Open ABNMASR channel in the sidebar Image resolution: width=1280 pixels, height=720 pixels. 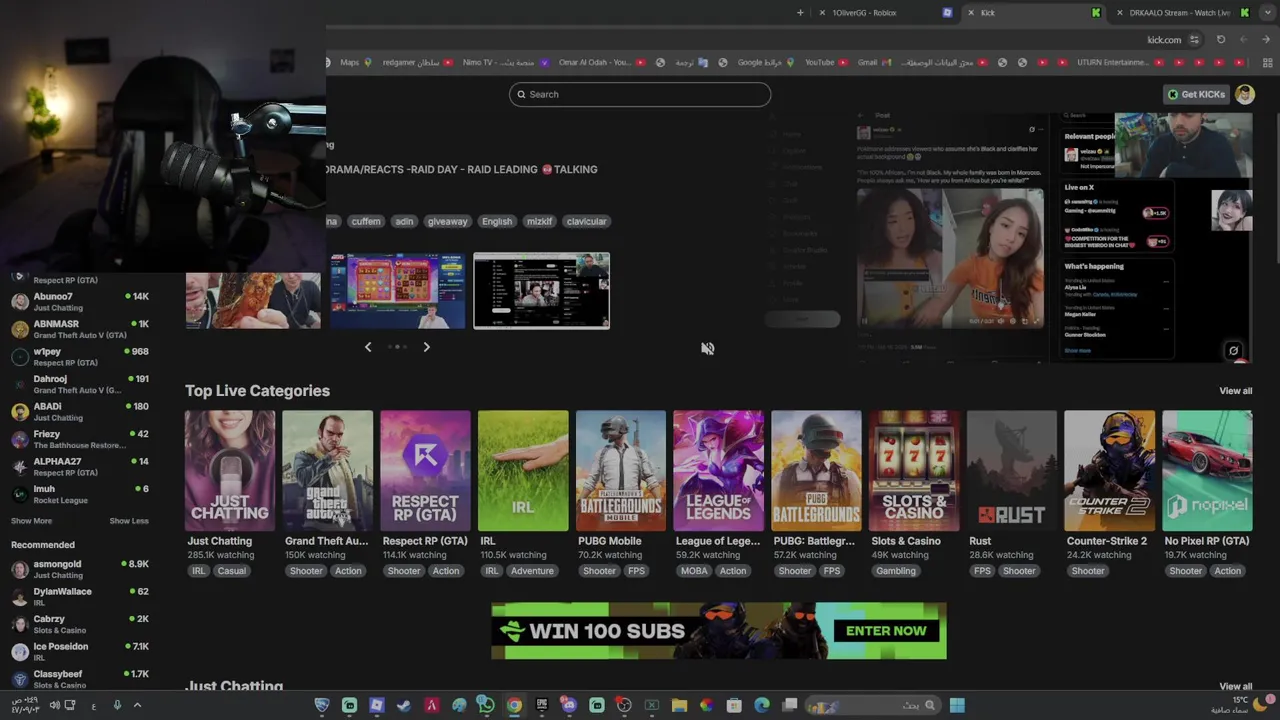pyautogui.click(x=80, y=329)
